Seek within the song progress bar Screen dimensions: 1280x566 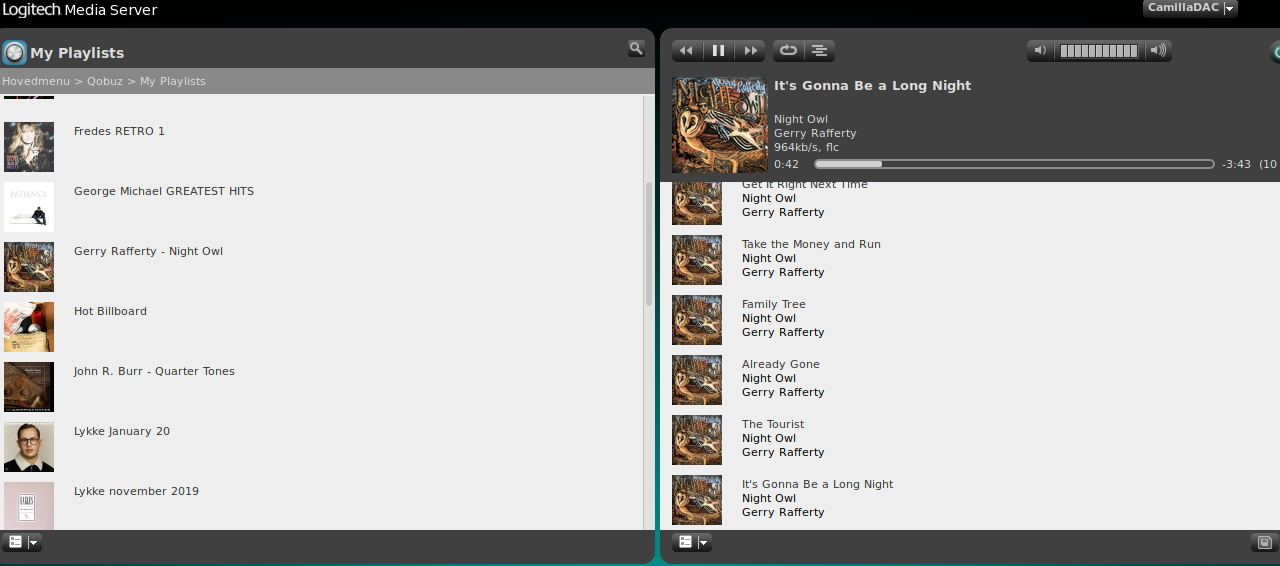click(1014, 164)
